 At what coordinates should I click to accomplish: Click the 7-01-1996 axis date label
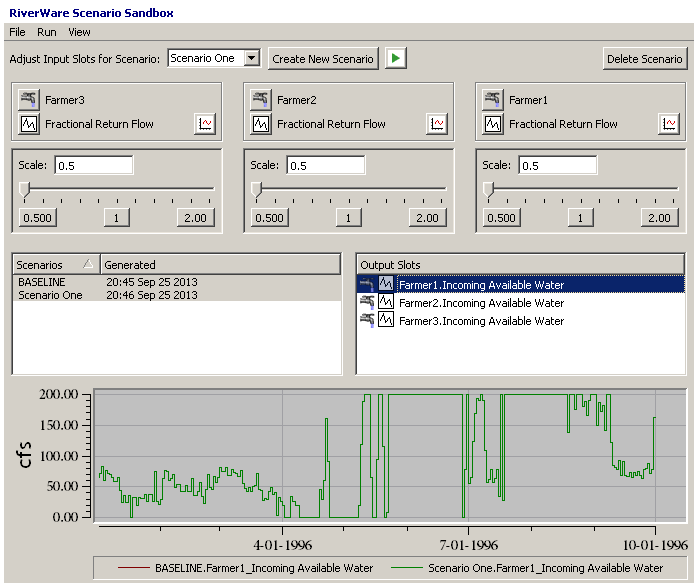click(x=469, y=545)
